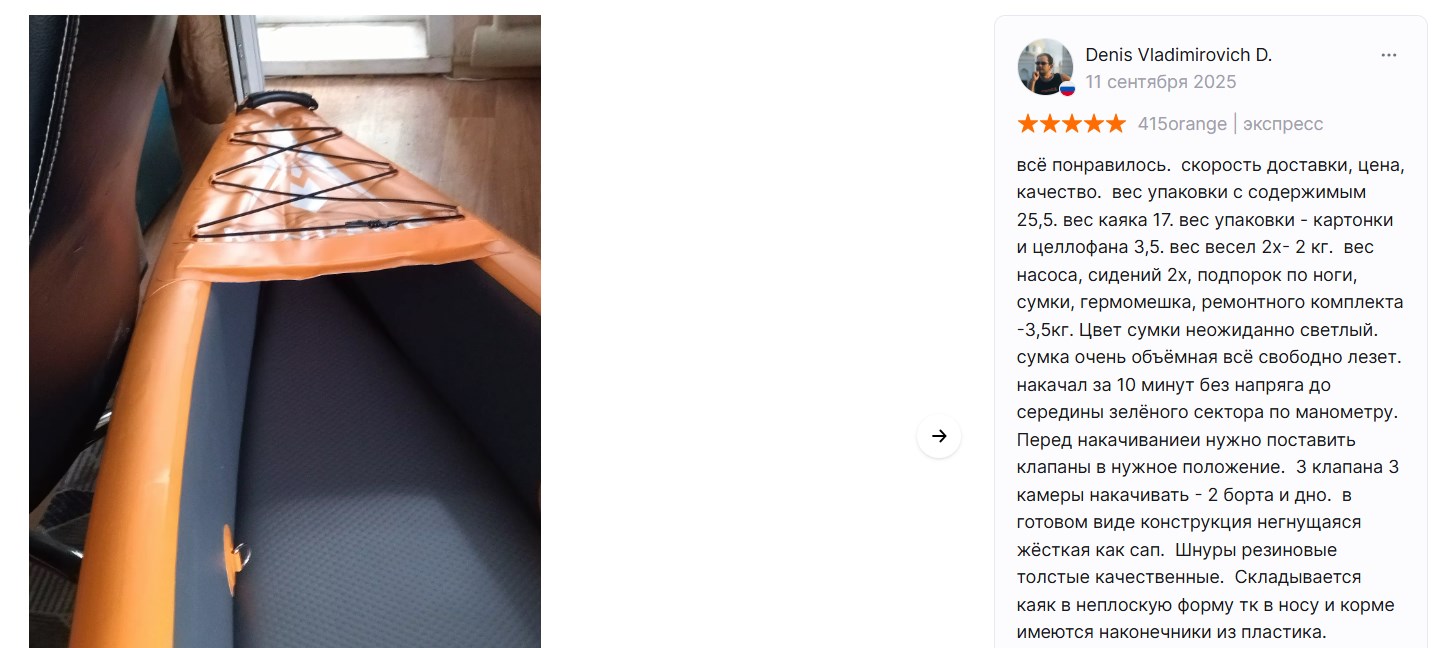Click Denis Vladimirovich's profile avatar
This screenshot has height=648, width=1432.
point(1045,67)
